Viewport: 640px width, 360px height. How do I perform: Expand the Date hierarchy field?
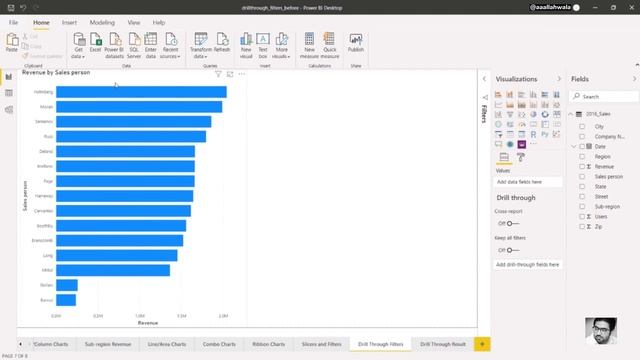(x=573, y=147)
